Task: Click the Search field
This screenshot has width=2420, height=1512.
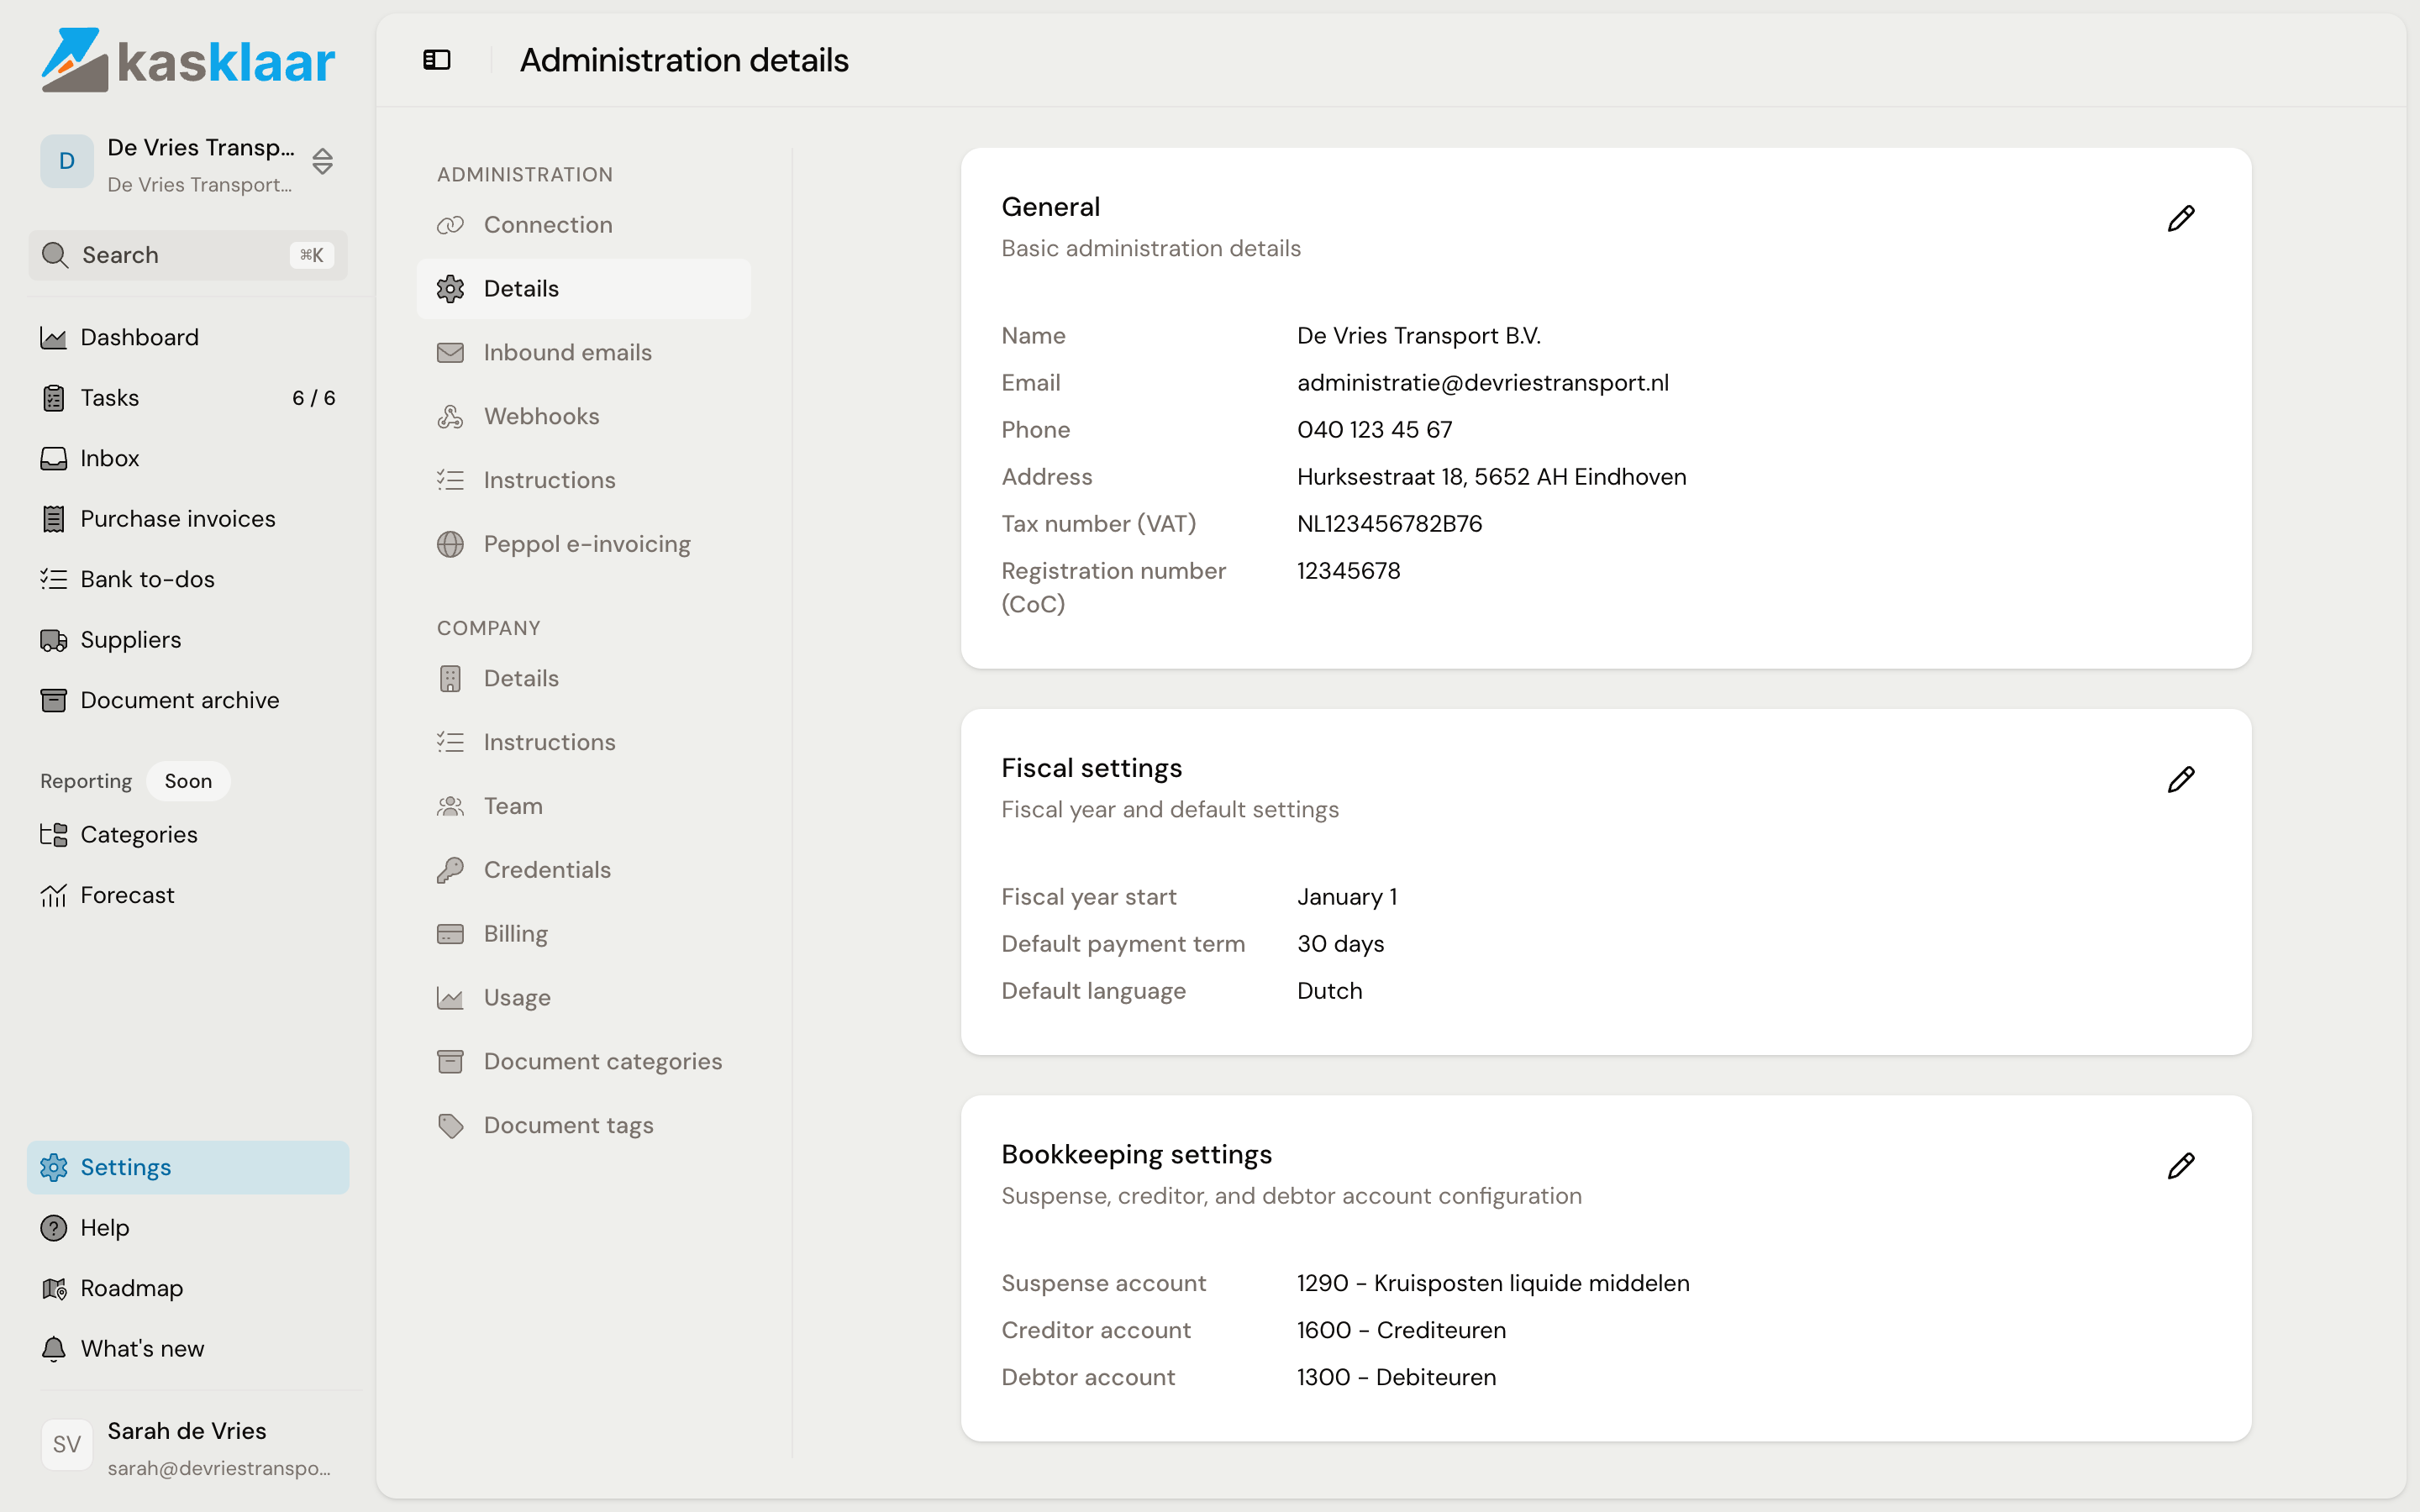Action: coord(188,255)
